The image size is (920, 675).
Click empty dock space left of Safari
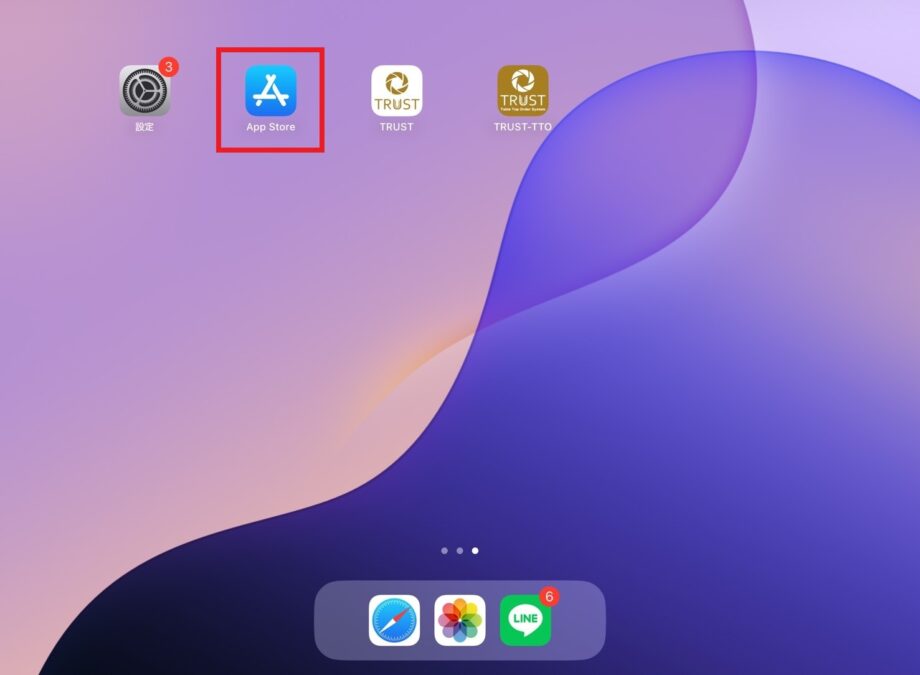click(x=340, y=620)
